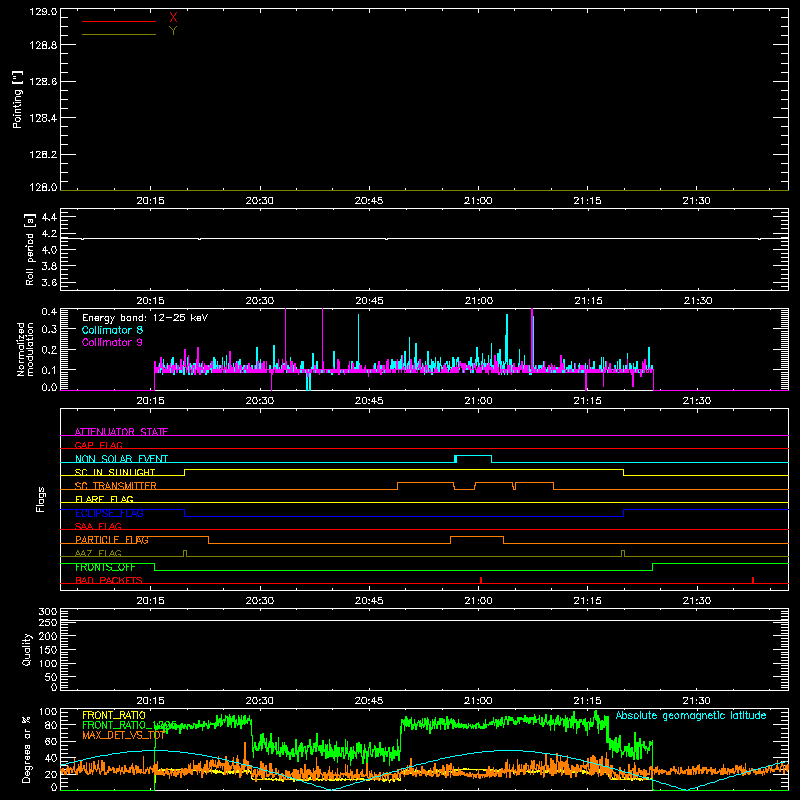800x800 pixels.
Task: Click the 4.4 Roll period tick label
Action: [x=49, y=217]
